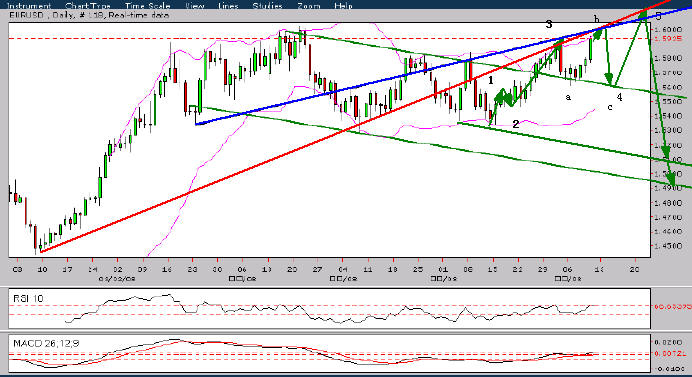Open the Time Scale menu
Screen dimensions: 692x377
147,6
